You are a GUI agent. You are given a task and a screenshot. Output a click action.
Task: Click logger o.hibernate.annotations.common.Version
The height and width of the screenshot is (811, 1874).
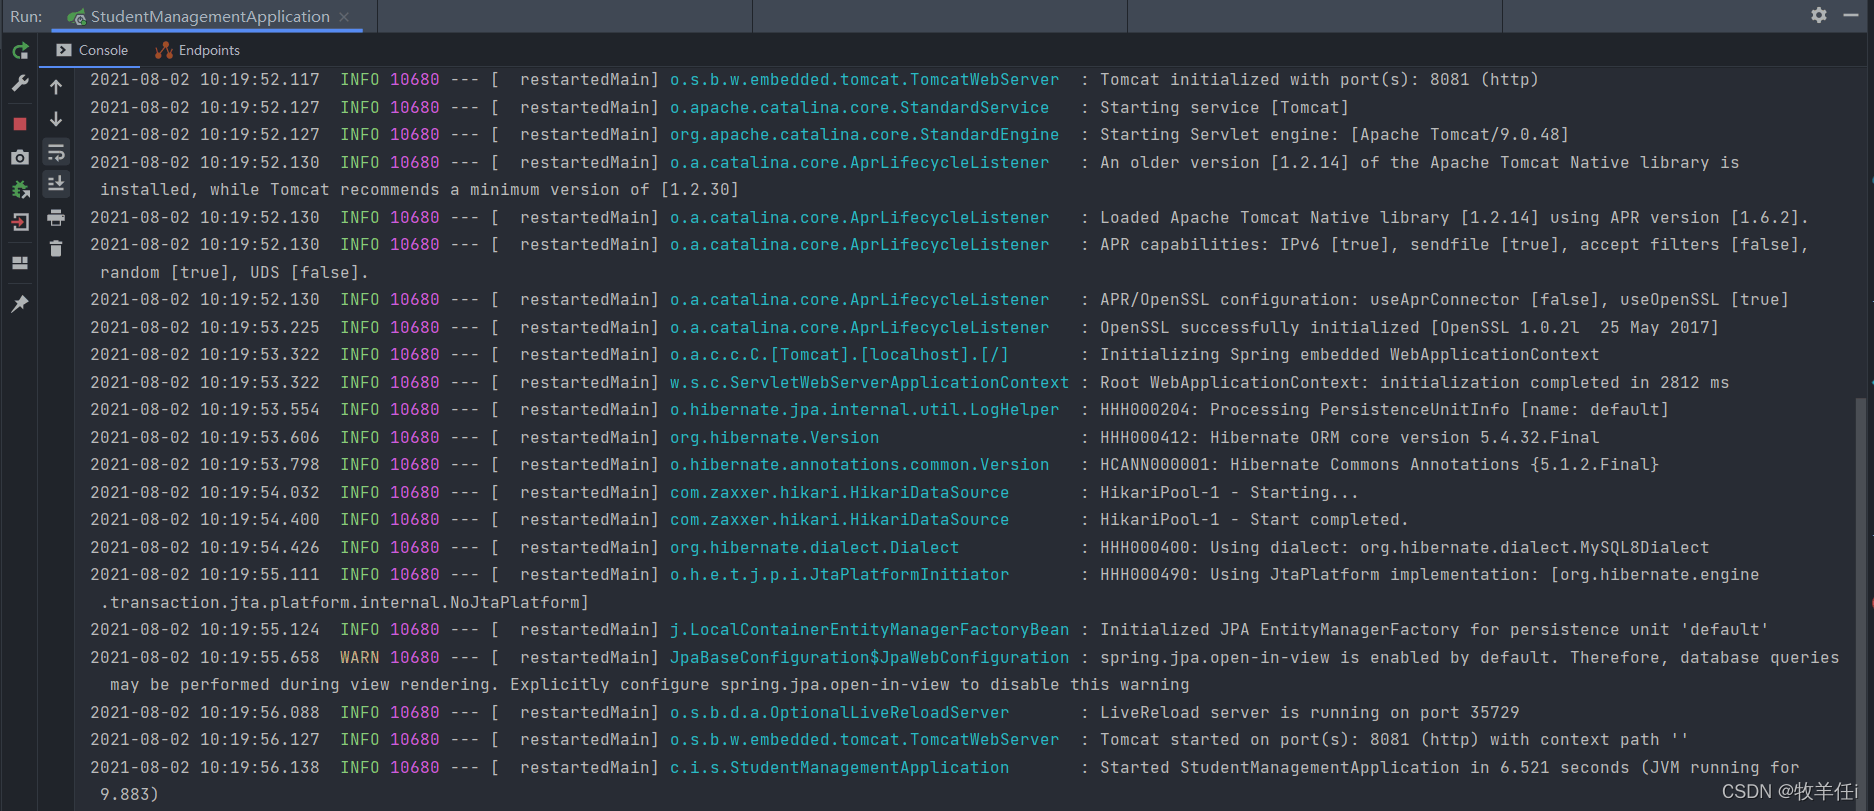pyautogui.click(x=859, y=464)
